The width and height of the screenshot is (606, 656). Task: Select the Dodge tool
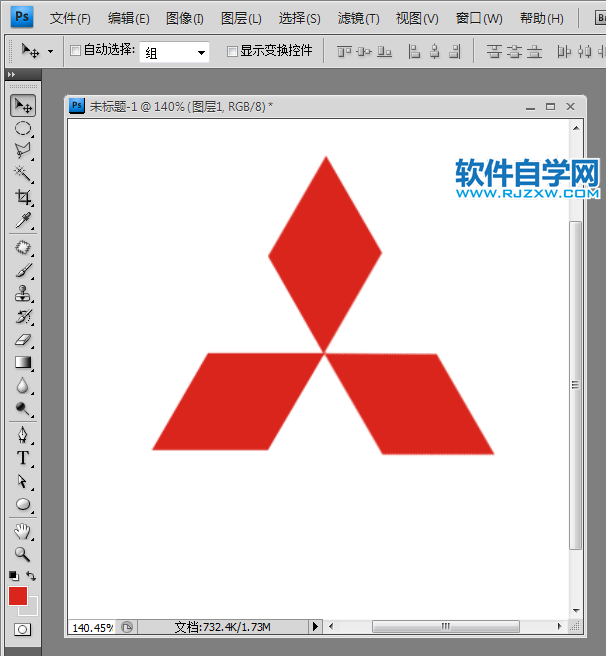click(23, 408)
